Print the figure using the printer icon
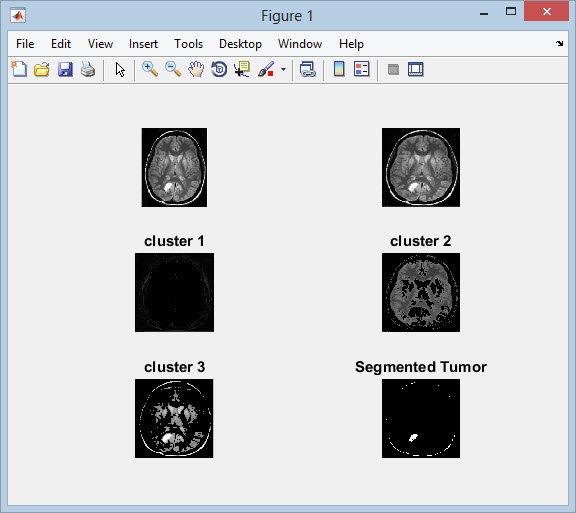The height and width of the screenshot is (513, 576). click(x=88, y=69)
